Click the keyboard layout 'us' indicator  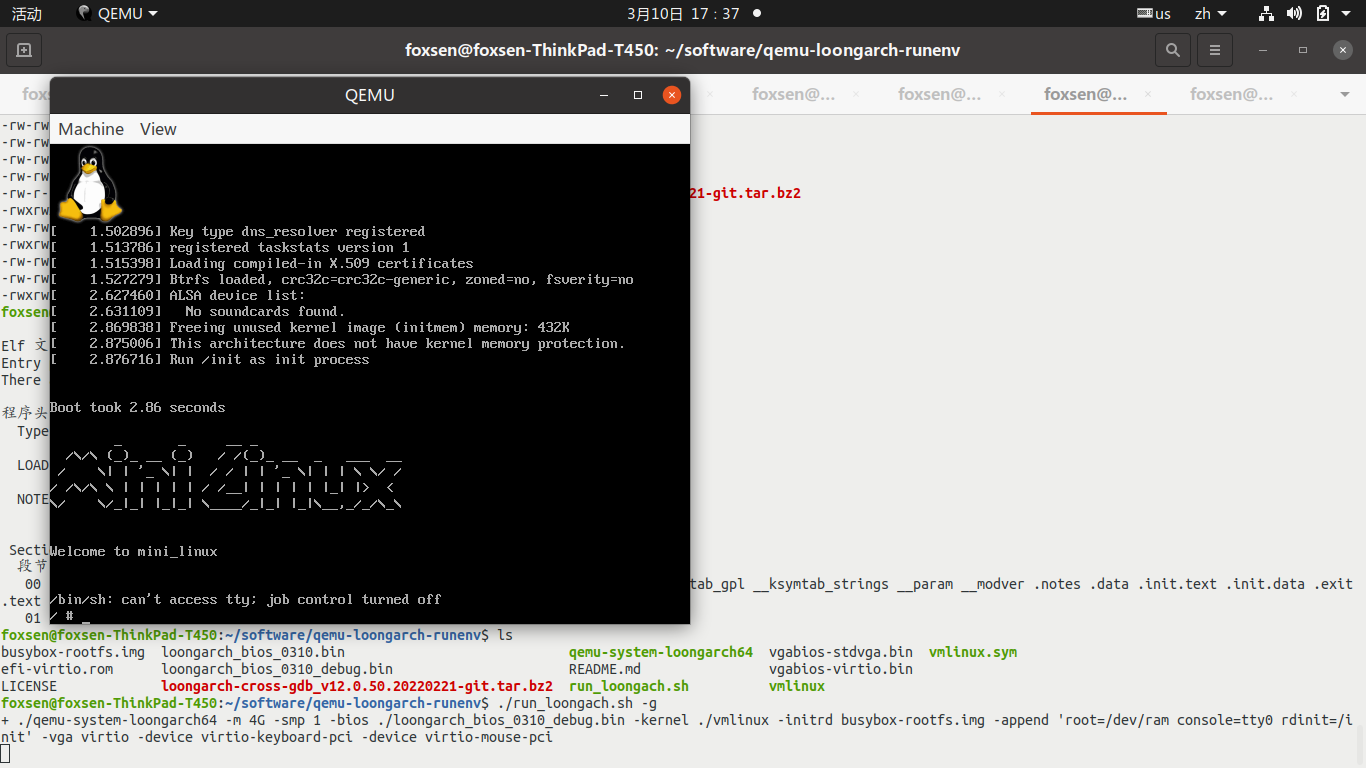(x=1154, y=14)
